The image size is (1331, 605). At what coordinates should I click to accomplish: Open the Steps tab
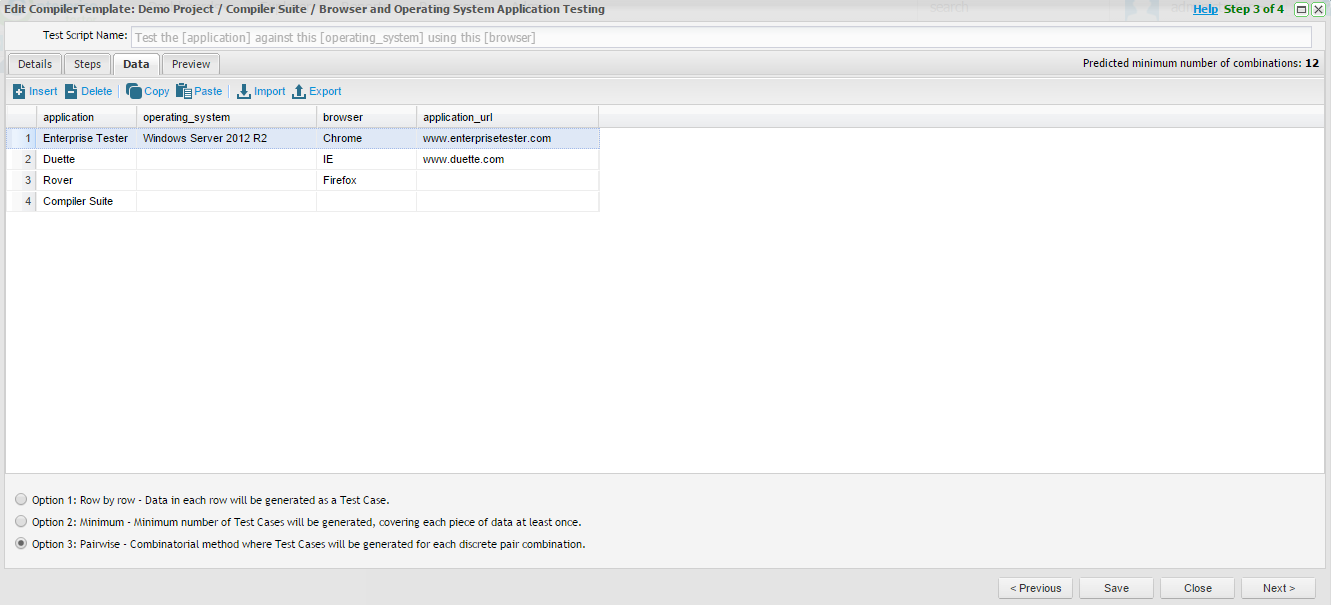click(x=88, y=64)
